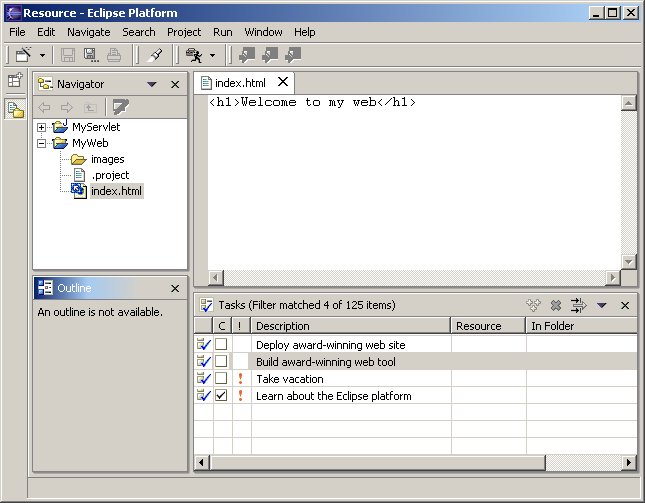Screen dimensions: 645x503
Task: Select index.html in the Navigator tree
Action: coord(116,191)
